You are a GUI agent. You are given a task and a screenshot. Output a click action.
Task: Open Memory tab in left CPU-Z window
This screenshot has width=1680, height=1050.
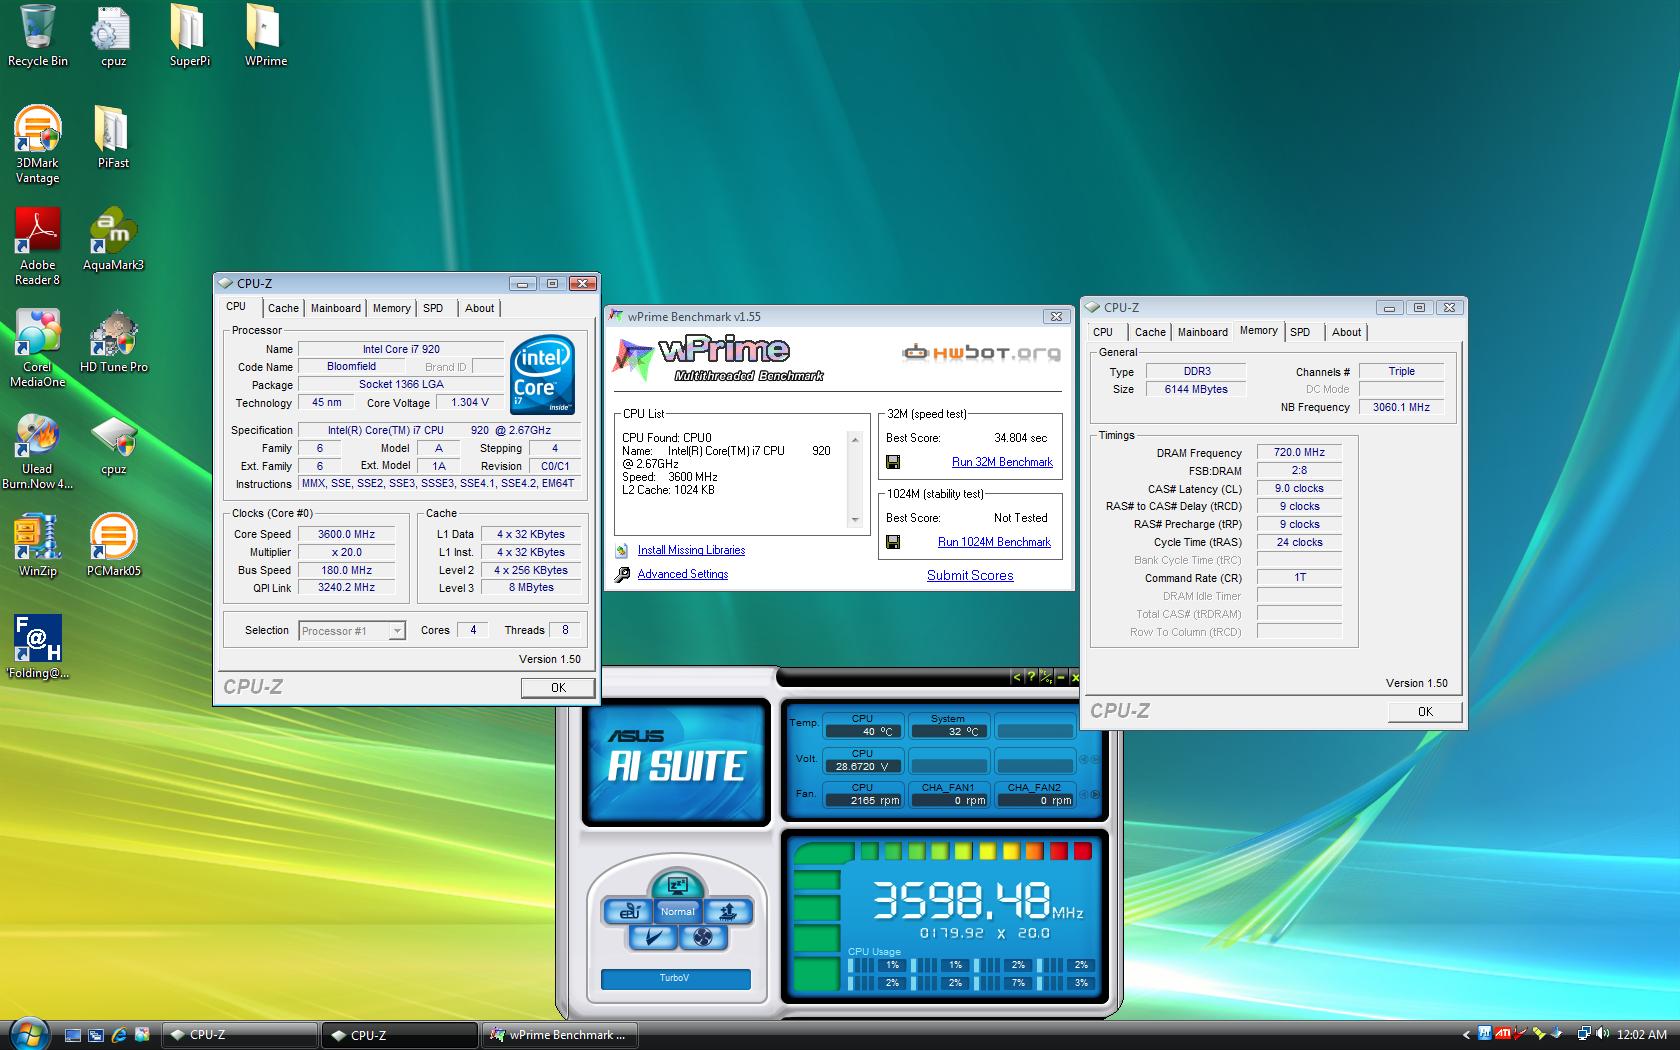[391, 308]
